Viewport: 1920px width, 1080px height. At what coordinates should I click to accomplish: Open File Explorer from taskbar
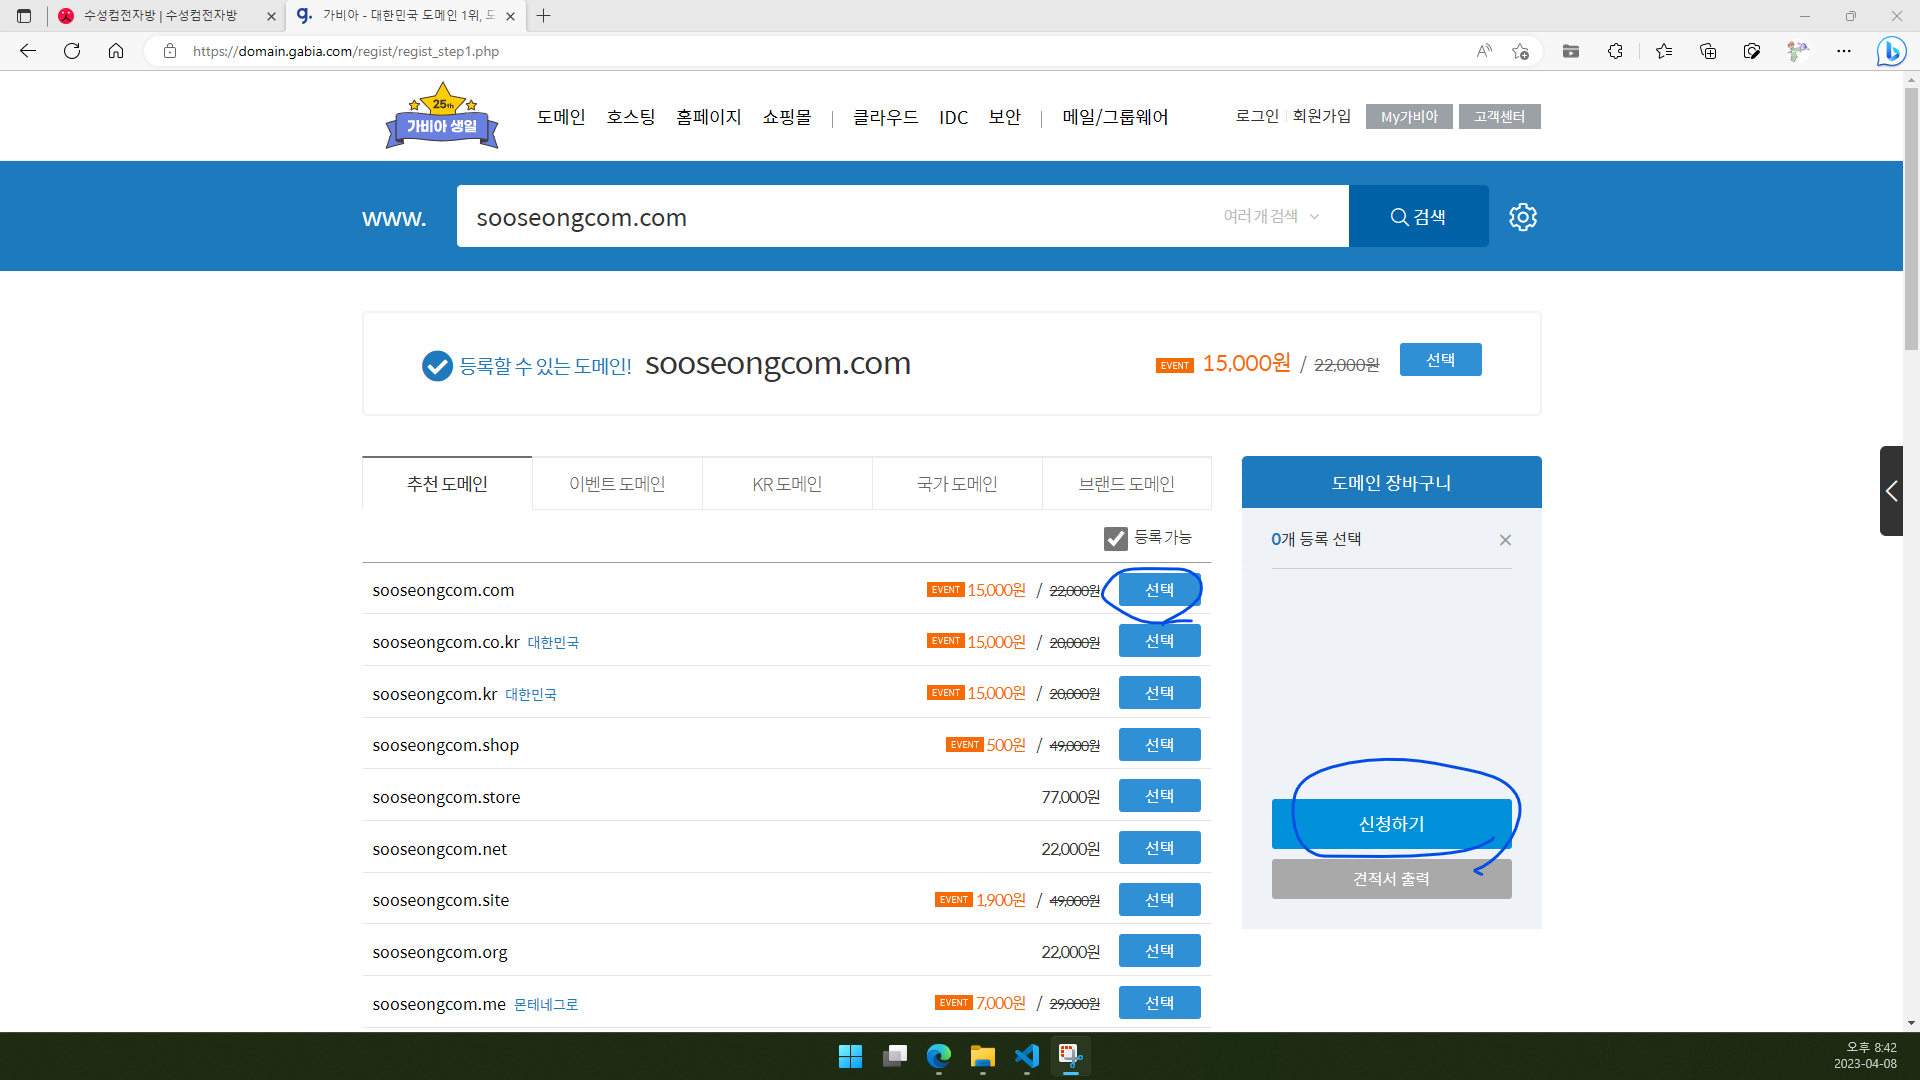click(x=983, y=1056)
